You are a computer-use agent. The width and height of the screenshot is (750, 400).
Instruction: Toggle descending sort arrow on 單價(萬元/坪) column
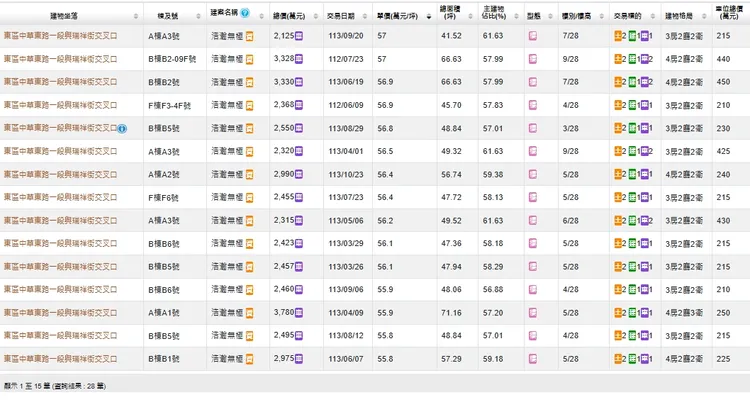[x=429, y=16]
